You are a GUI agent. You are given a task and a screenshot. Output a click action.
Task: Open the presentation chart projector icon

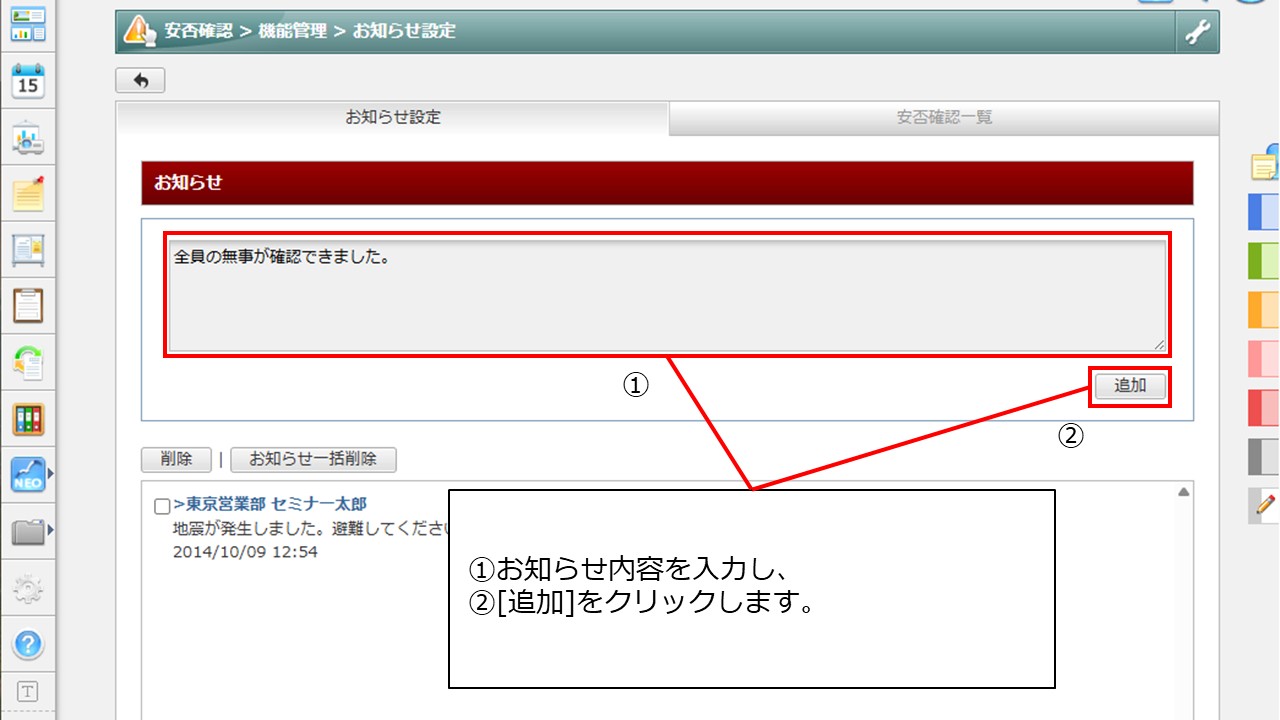point(28,139)
